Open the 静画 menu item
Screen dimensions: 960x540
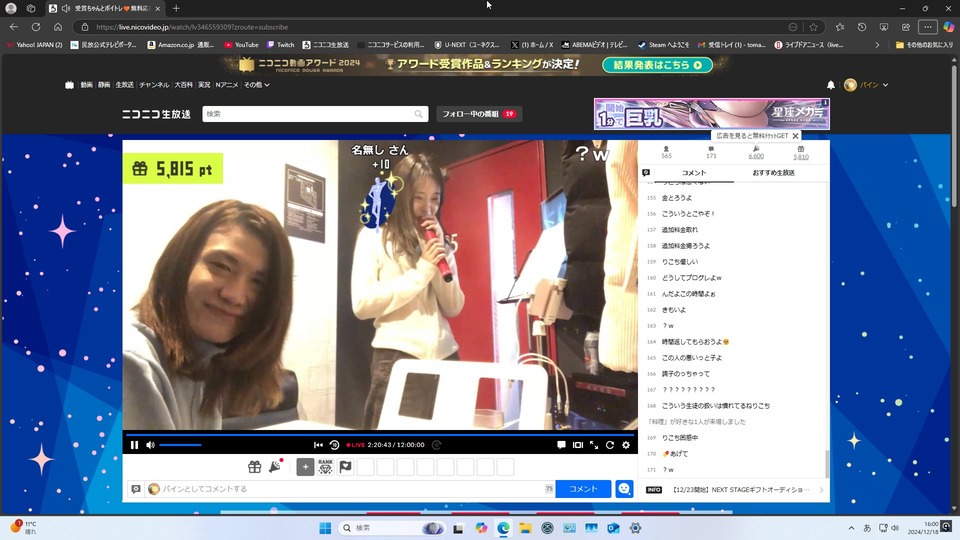point(104,85)
